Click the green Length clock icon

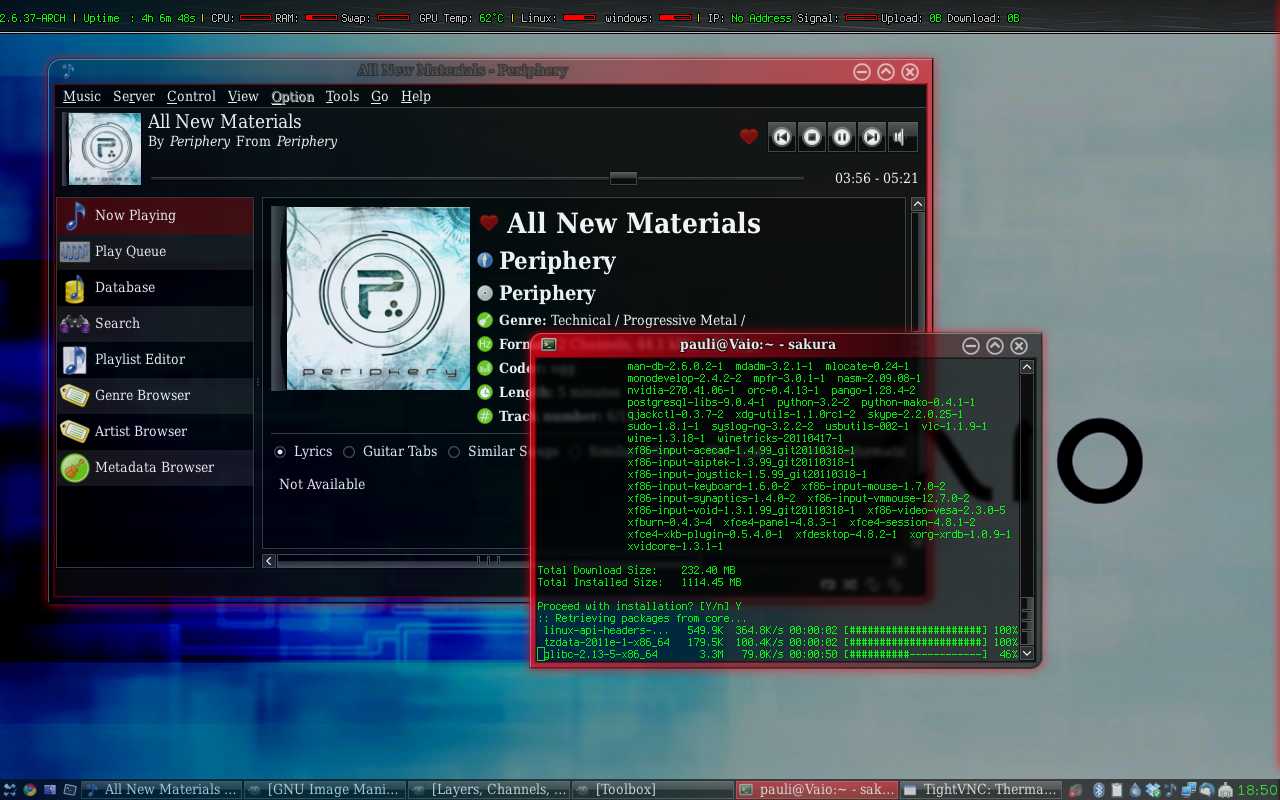485,392
